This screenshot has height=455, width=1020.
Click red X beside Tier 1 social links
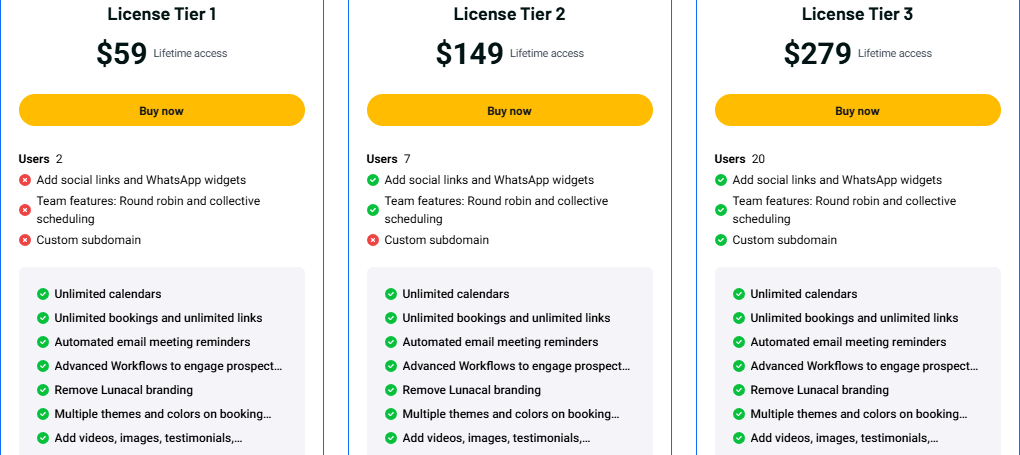coord(25,180)
